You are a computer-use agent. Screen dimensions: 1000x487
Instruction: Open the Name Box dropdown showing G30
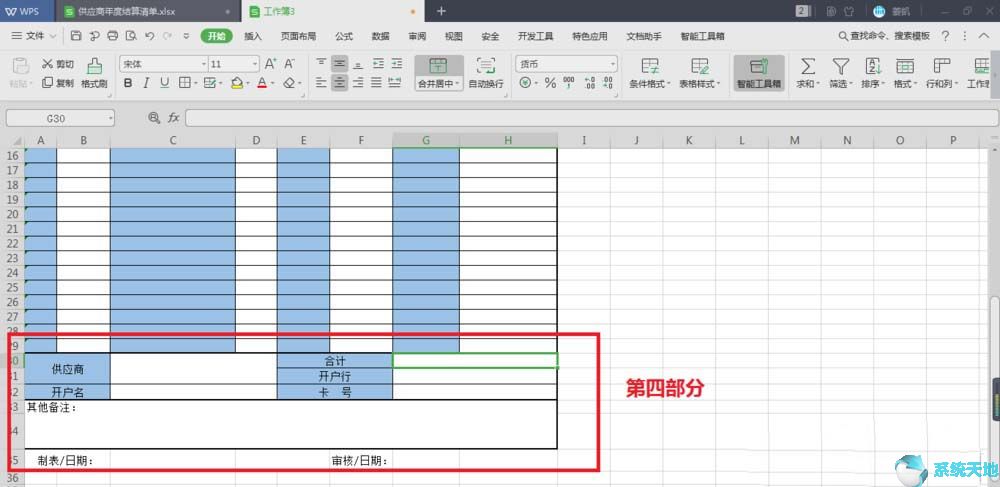point(110,119)
